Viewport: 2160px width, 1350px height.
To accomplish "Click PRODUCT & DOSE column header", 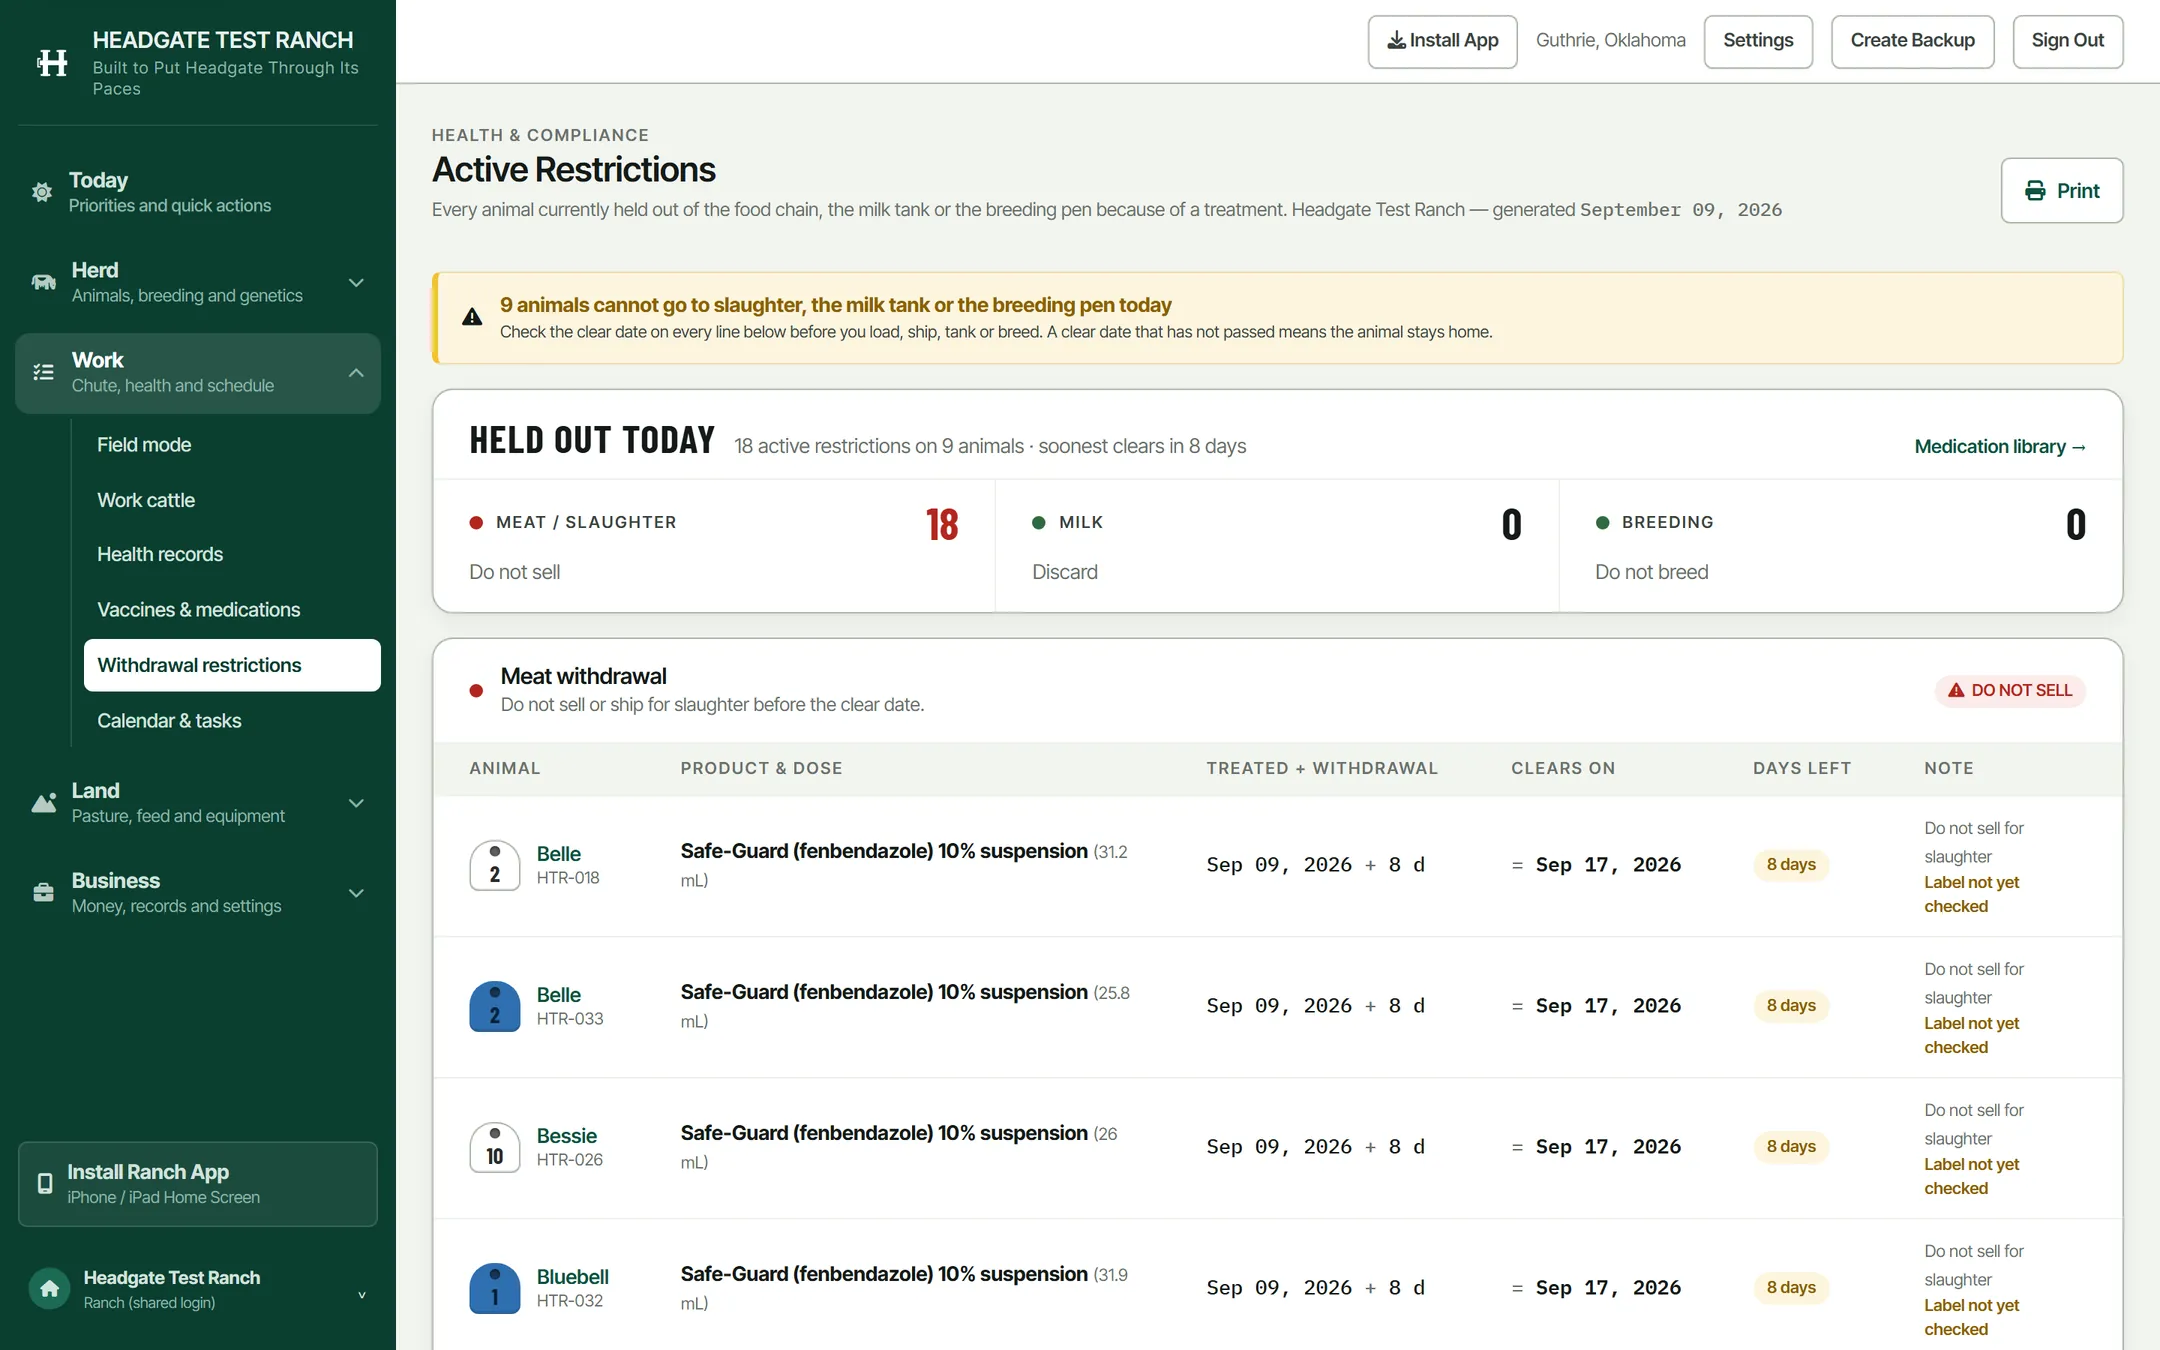I will 761,769.
